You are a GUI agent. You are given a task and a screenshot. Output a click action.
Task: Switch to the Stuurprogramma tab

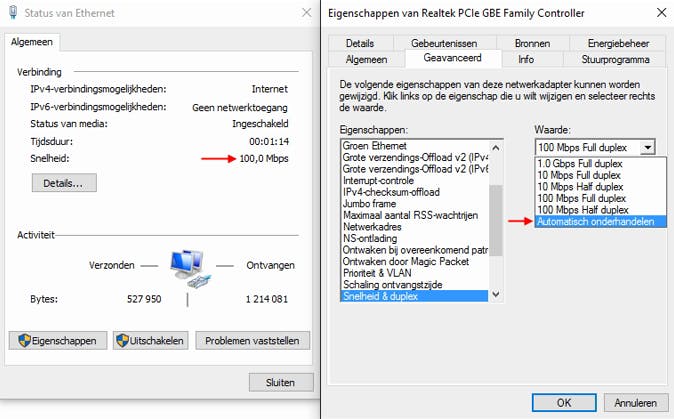coord(615,59)
